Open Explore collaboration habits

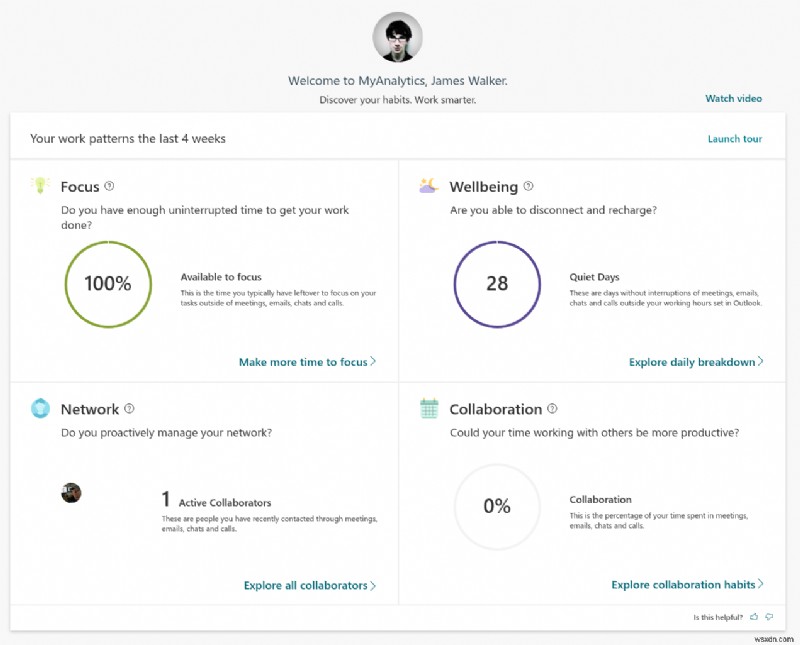tap(687, 584)
